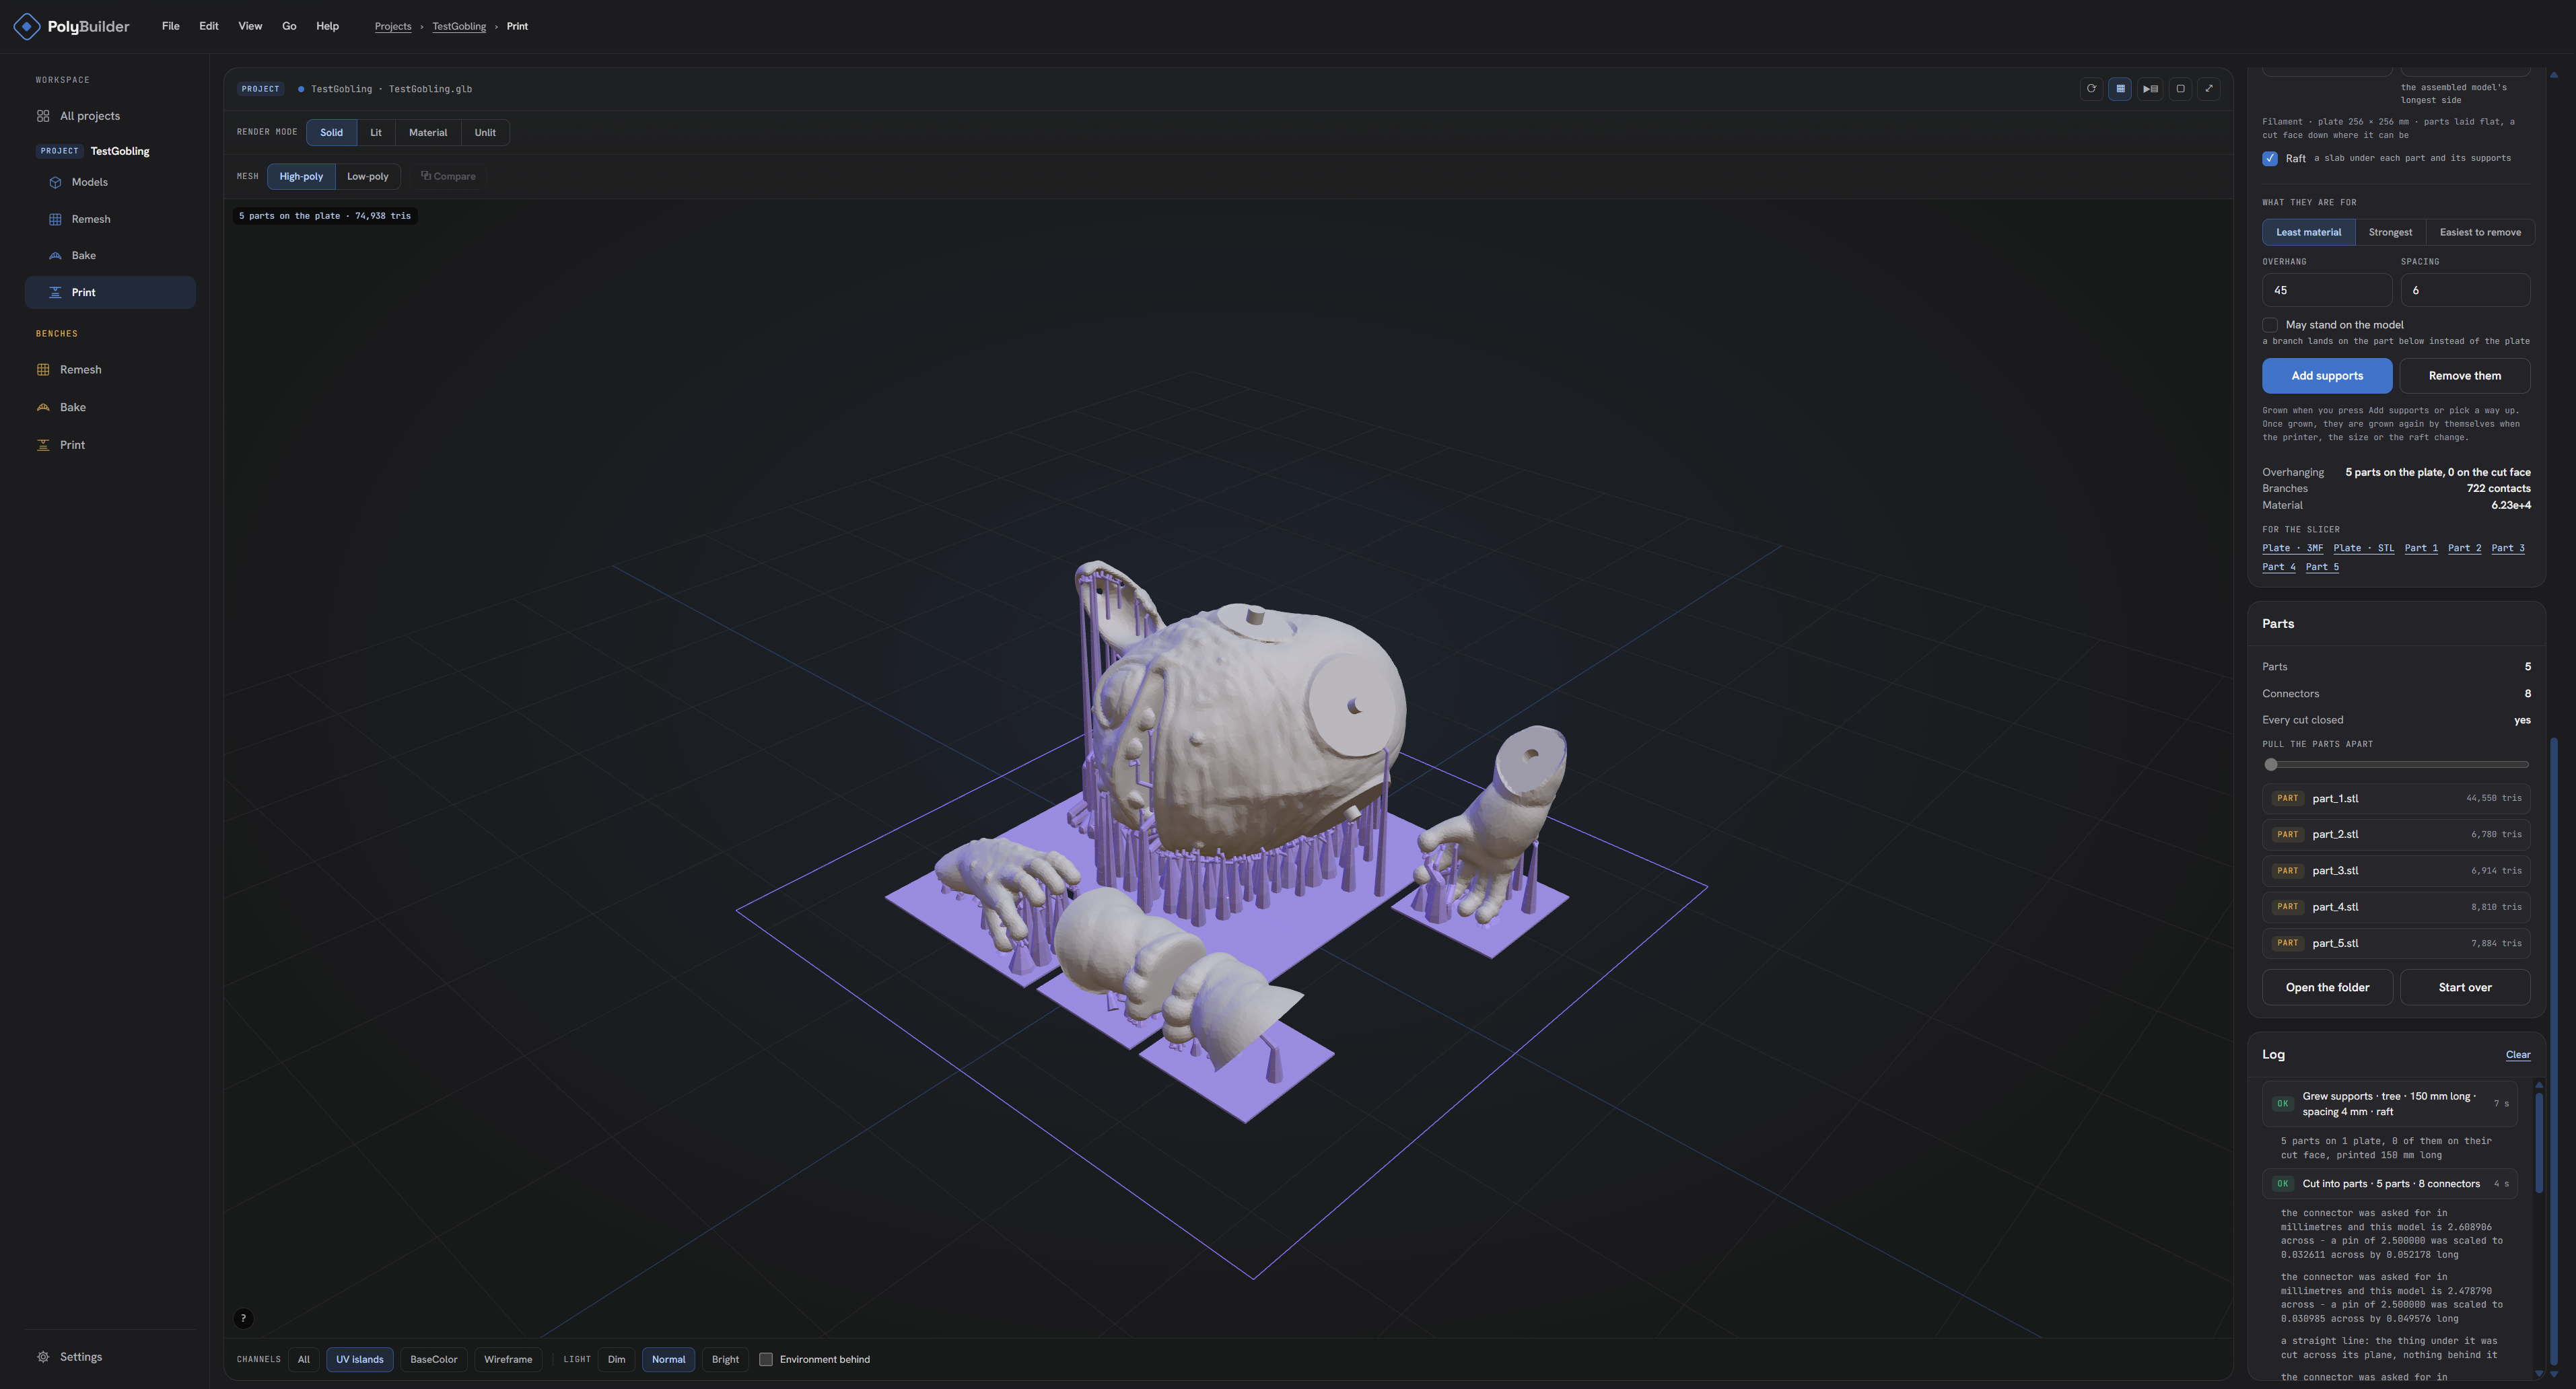Viewport: 2576px width, 1389px height.
Task: Click the Bake icon under TestGobling project
Action: 55,256
